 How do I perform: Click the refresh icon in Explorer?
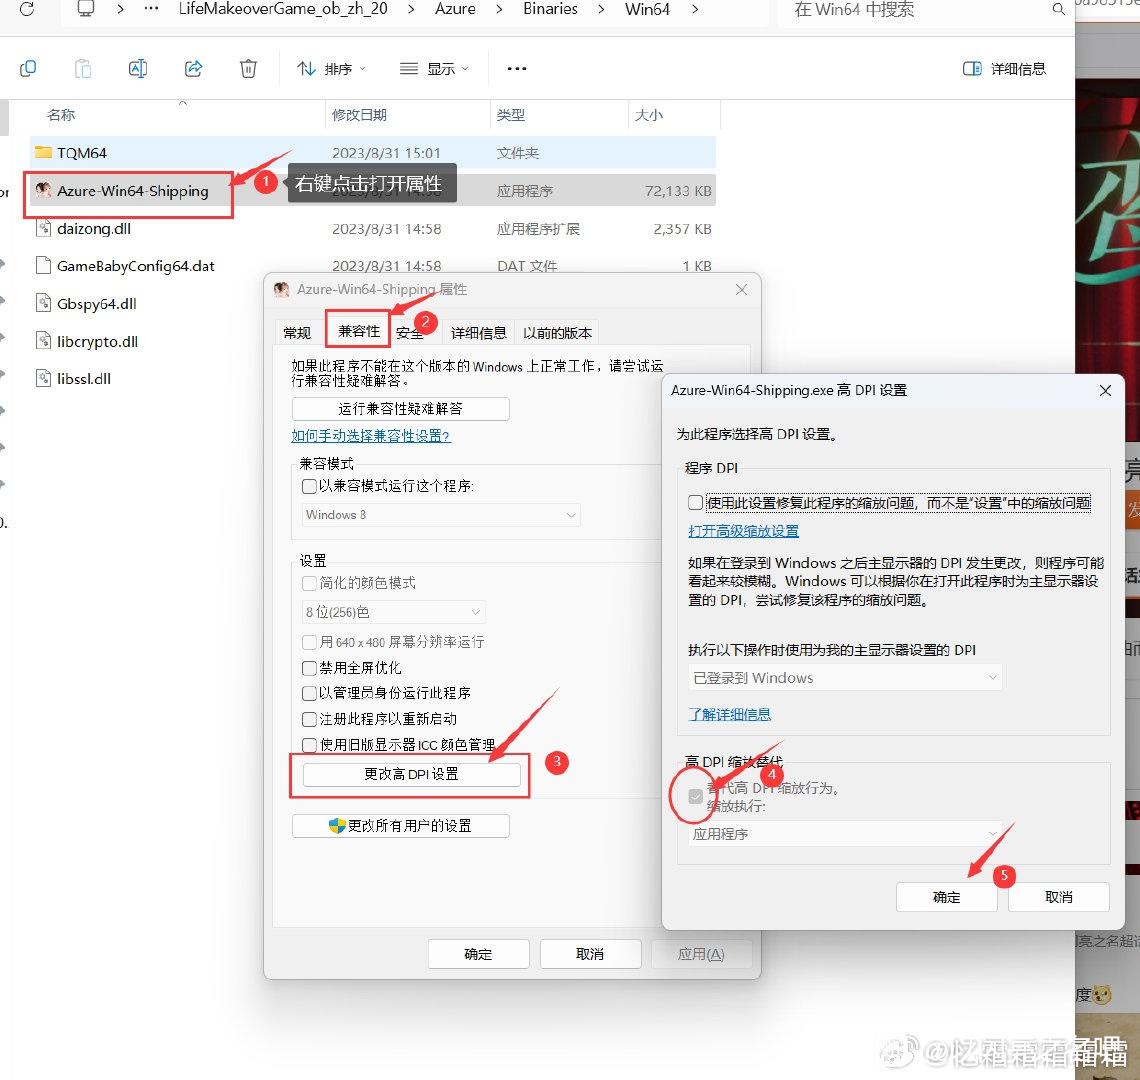pyautogui.click(x=27, y=9)
